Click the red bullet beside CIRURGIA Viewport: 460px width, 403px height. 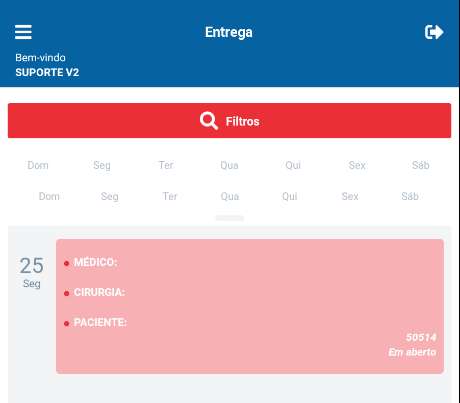[66, 293]
